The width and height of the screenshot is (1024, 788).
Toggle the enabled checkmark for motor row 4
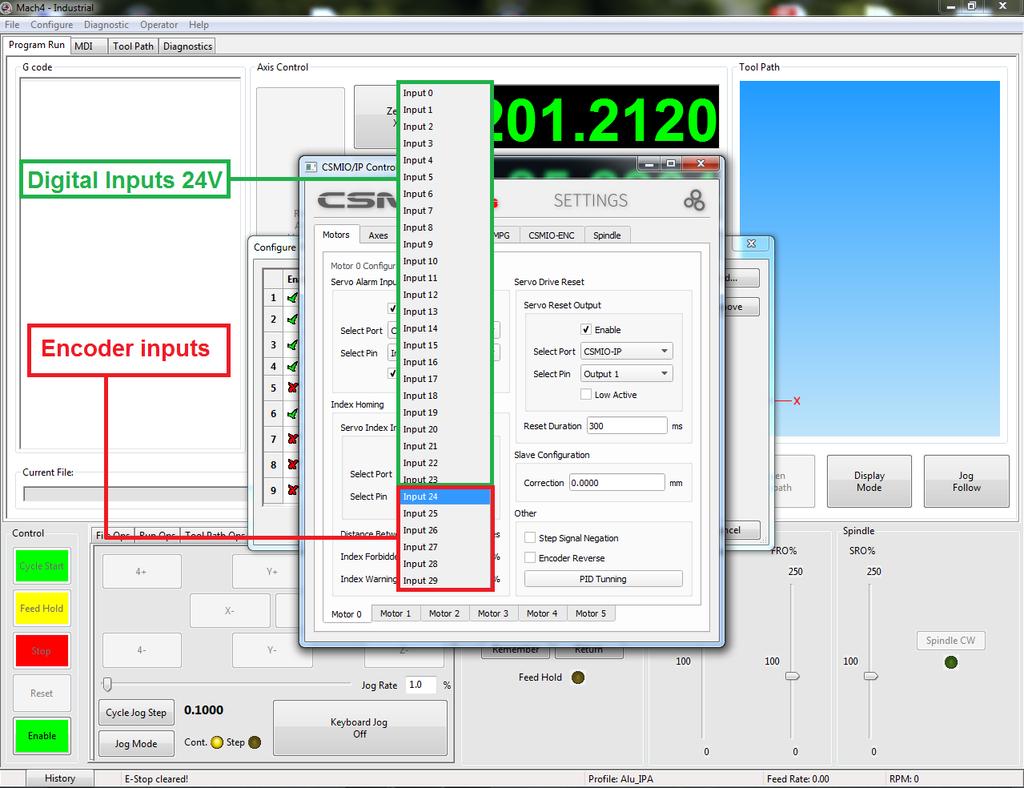[x=293, y=366]
